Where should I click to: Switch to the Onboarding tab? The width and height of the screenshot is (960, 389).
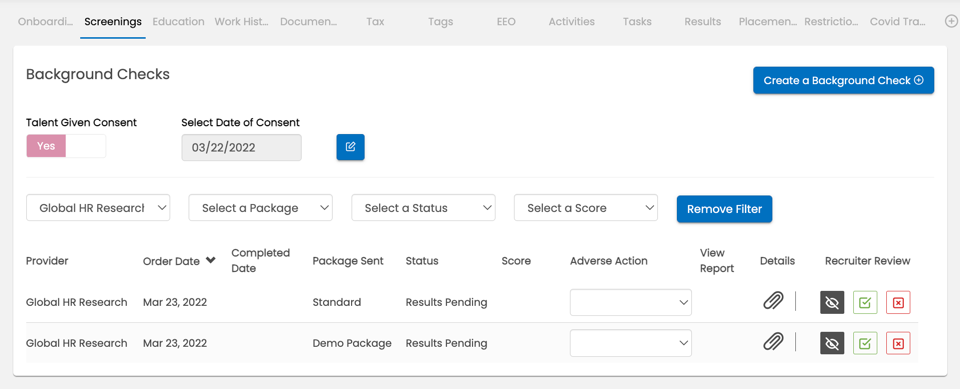(x=46, y=21)
